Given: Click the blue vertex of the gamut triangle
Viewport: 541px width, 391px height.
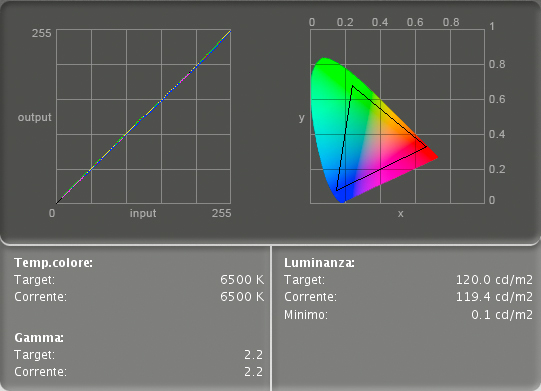Looking at the screenshot, I should (337, 190).
